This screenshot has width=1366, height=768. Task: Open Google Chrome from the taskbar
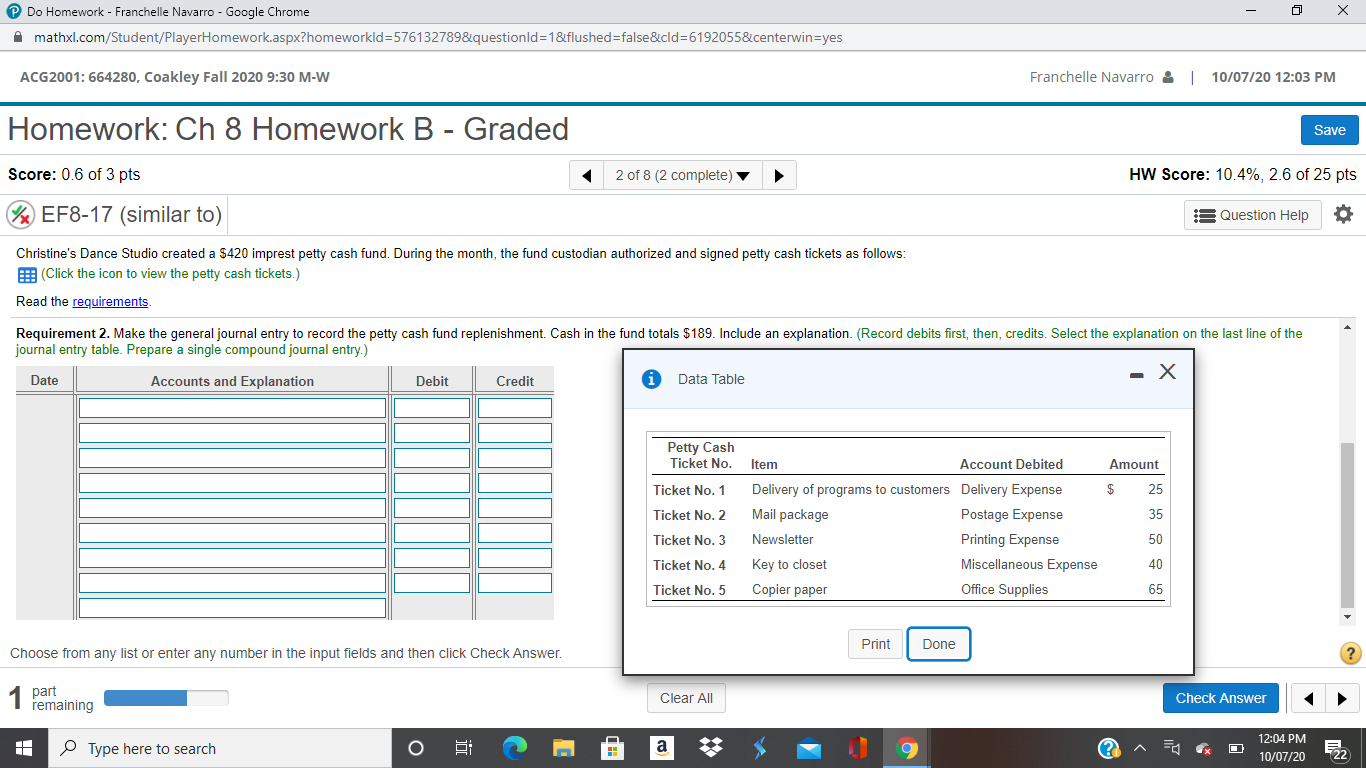click(x=906, y=747)
